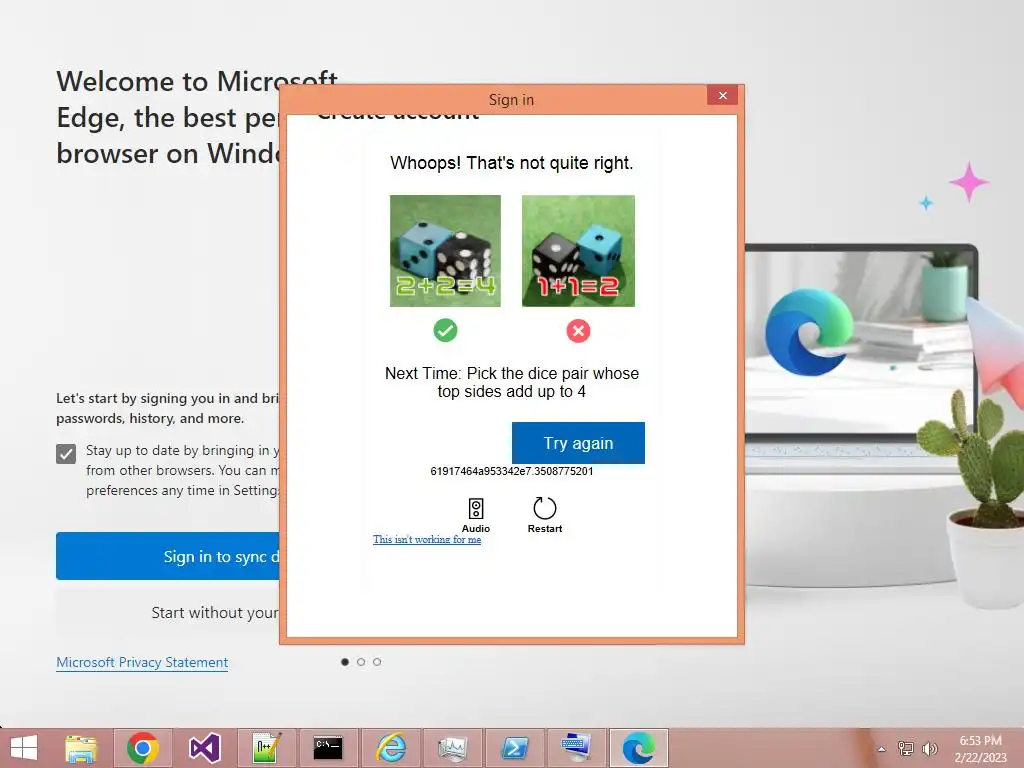1024x768 pixels.
Task: Open the volume tray icon
Action: pyautogui.click(x=929, y=748)
